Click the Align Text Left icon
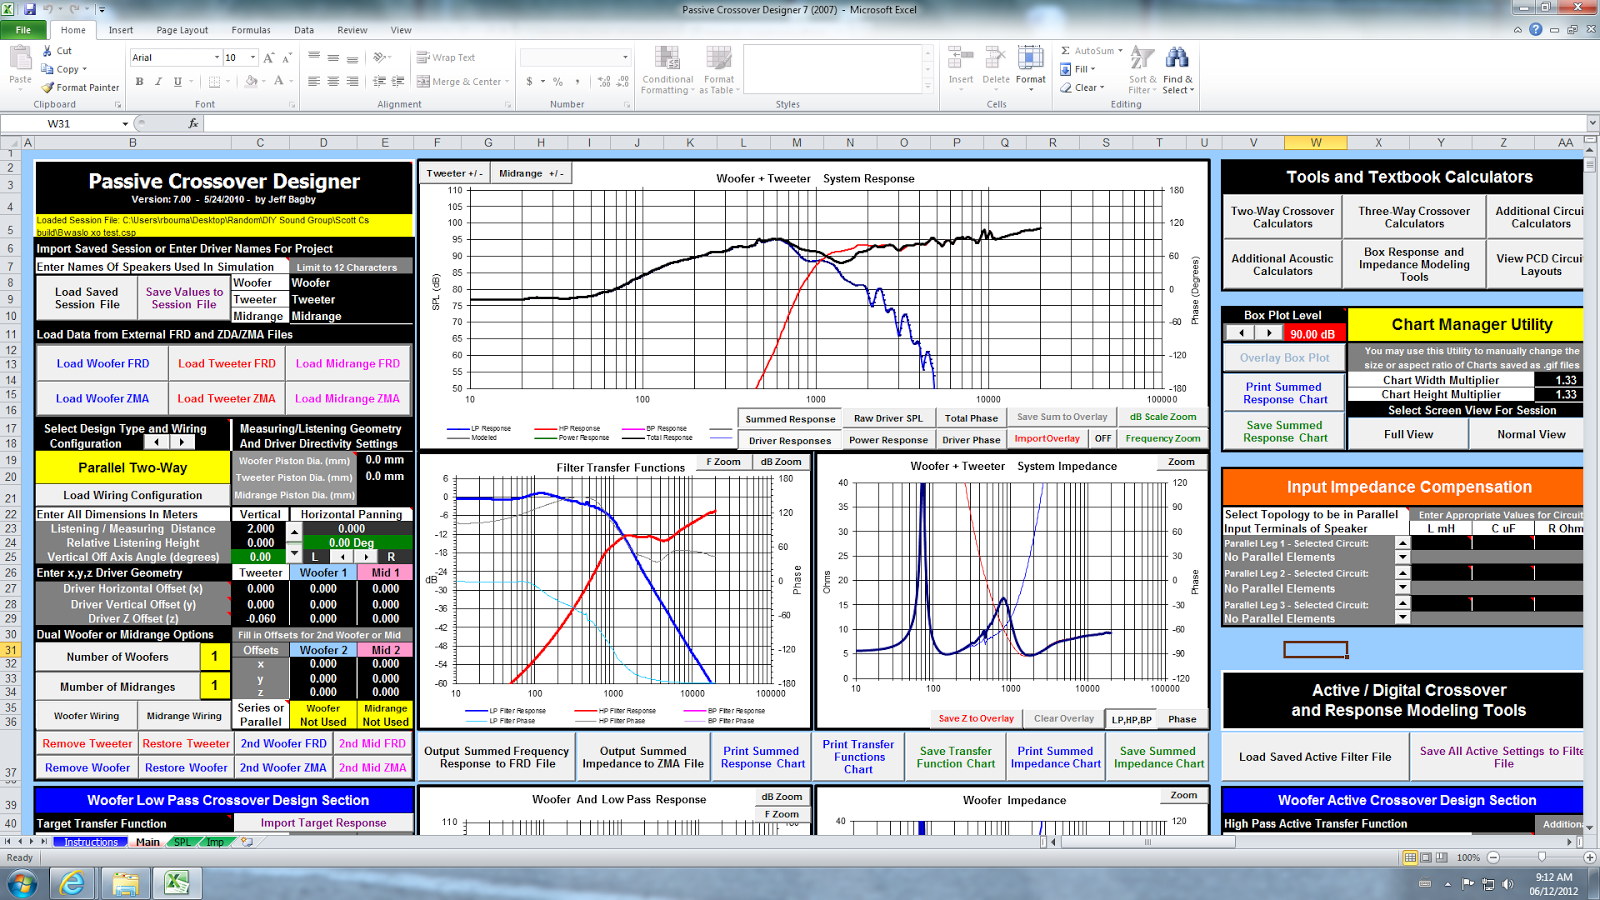1600x900 pixels. (x=314, y=81)
